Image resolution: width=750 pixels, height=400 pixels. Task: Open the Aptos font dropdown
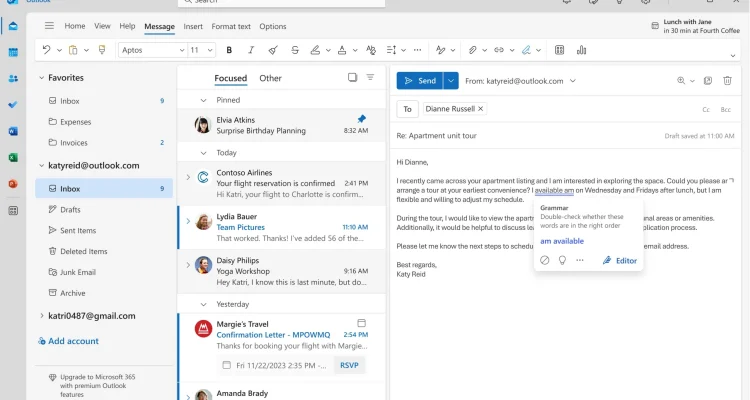point(152,50)
